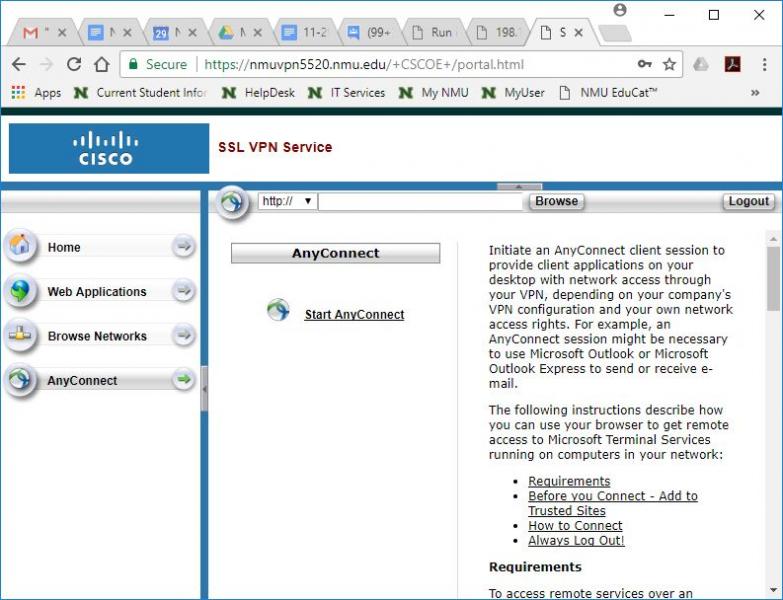Open the Apps bookmarks shortcut
This screenshot has width=783, height=600.
[x=36, y=93]
